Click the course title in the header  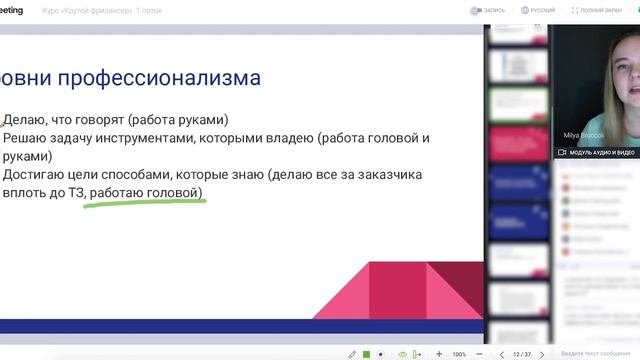point(102,11)
